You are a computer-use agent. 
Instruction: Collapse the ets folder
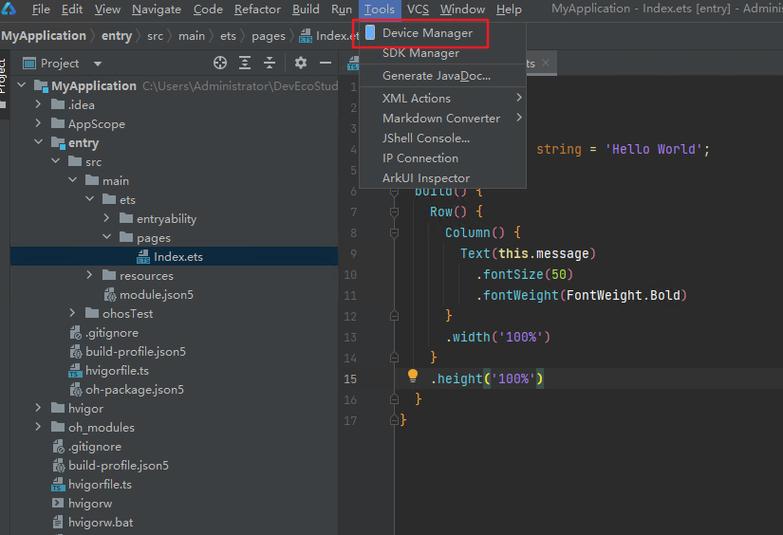tap(90, 199)
